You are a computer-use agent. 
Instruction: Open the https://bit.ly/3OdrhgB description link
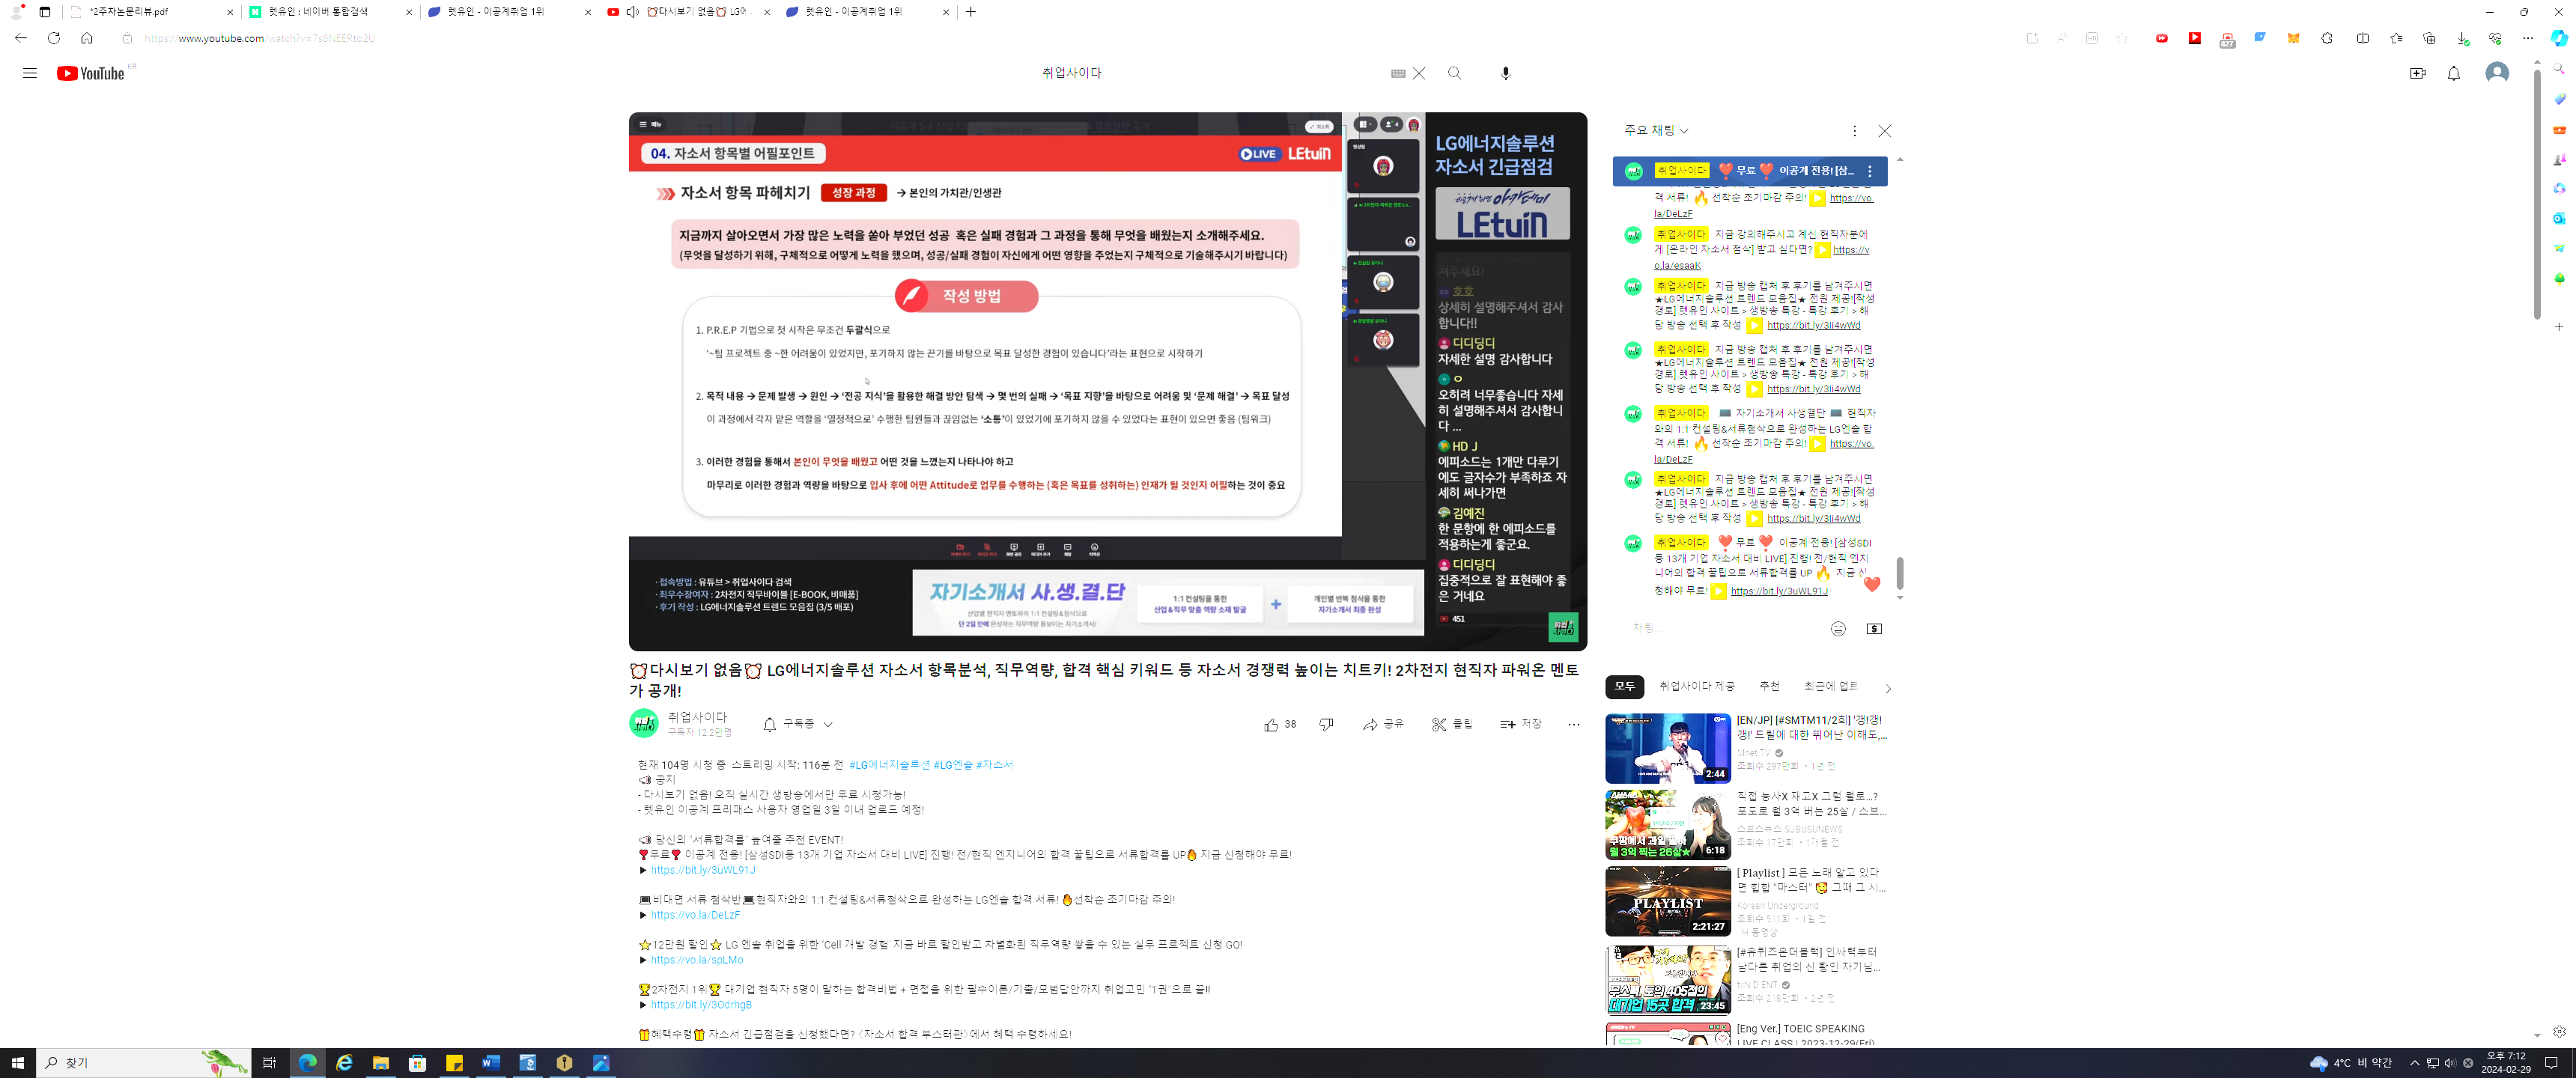point(701,1005)
